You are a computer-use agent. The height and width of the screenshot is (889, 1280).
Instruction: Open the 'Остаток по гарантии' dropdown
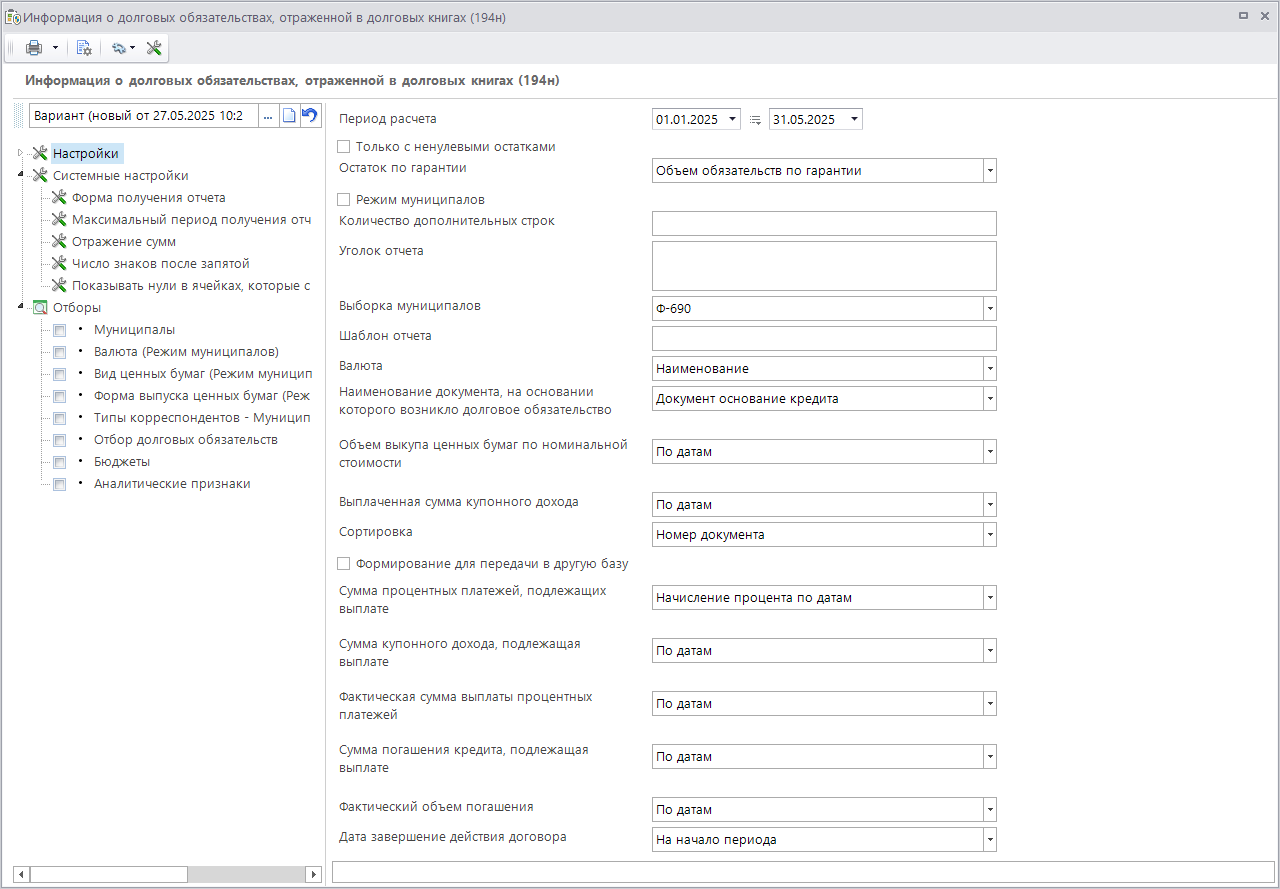[989, 171]
